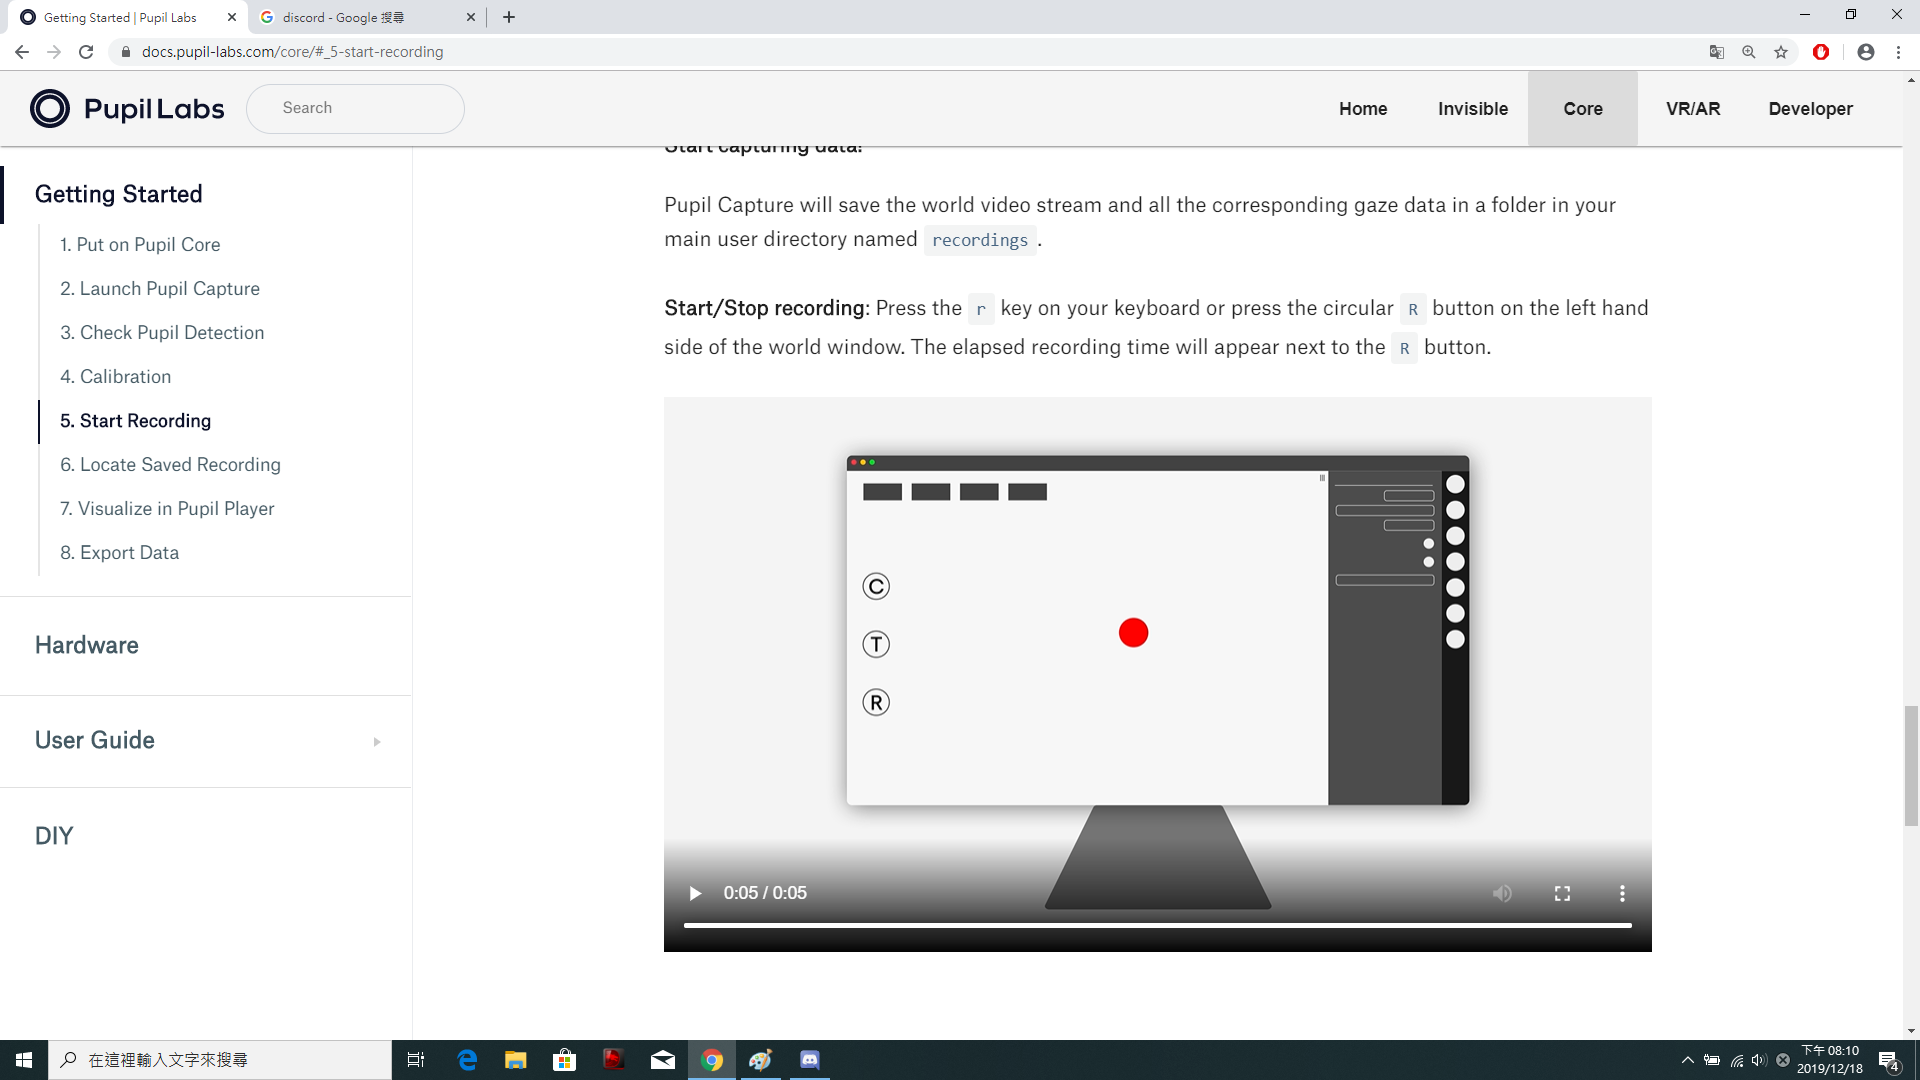
Task: Open the notification center icon
Action: 1889,1061
